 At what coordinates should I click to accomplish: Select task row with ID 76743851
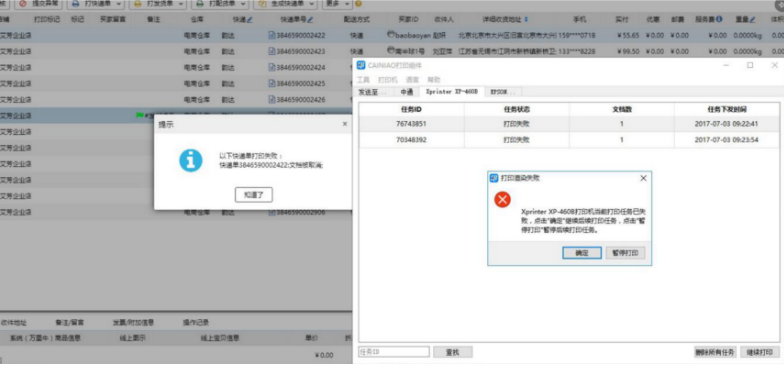click(569, 124)
